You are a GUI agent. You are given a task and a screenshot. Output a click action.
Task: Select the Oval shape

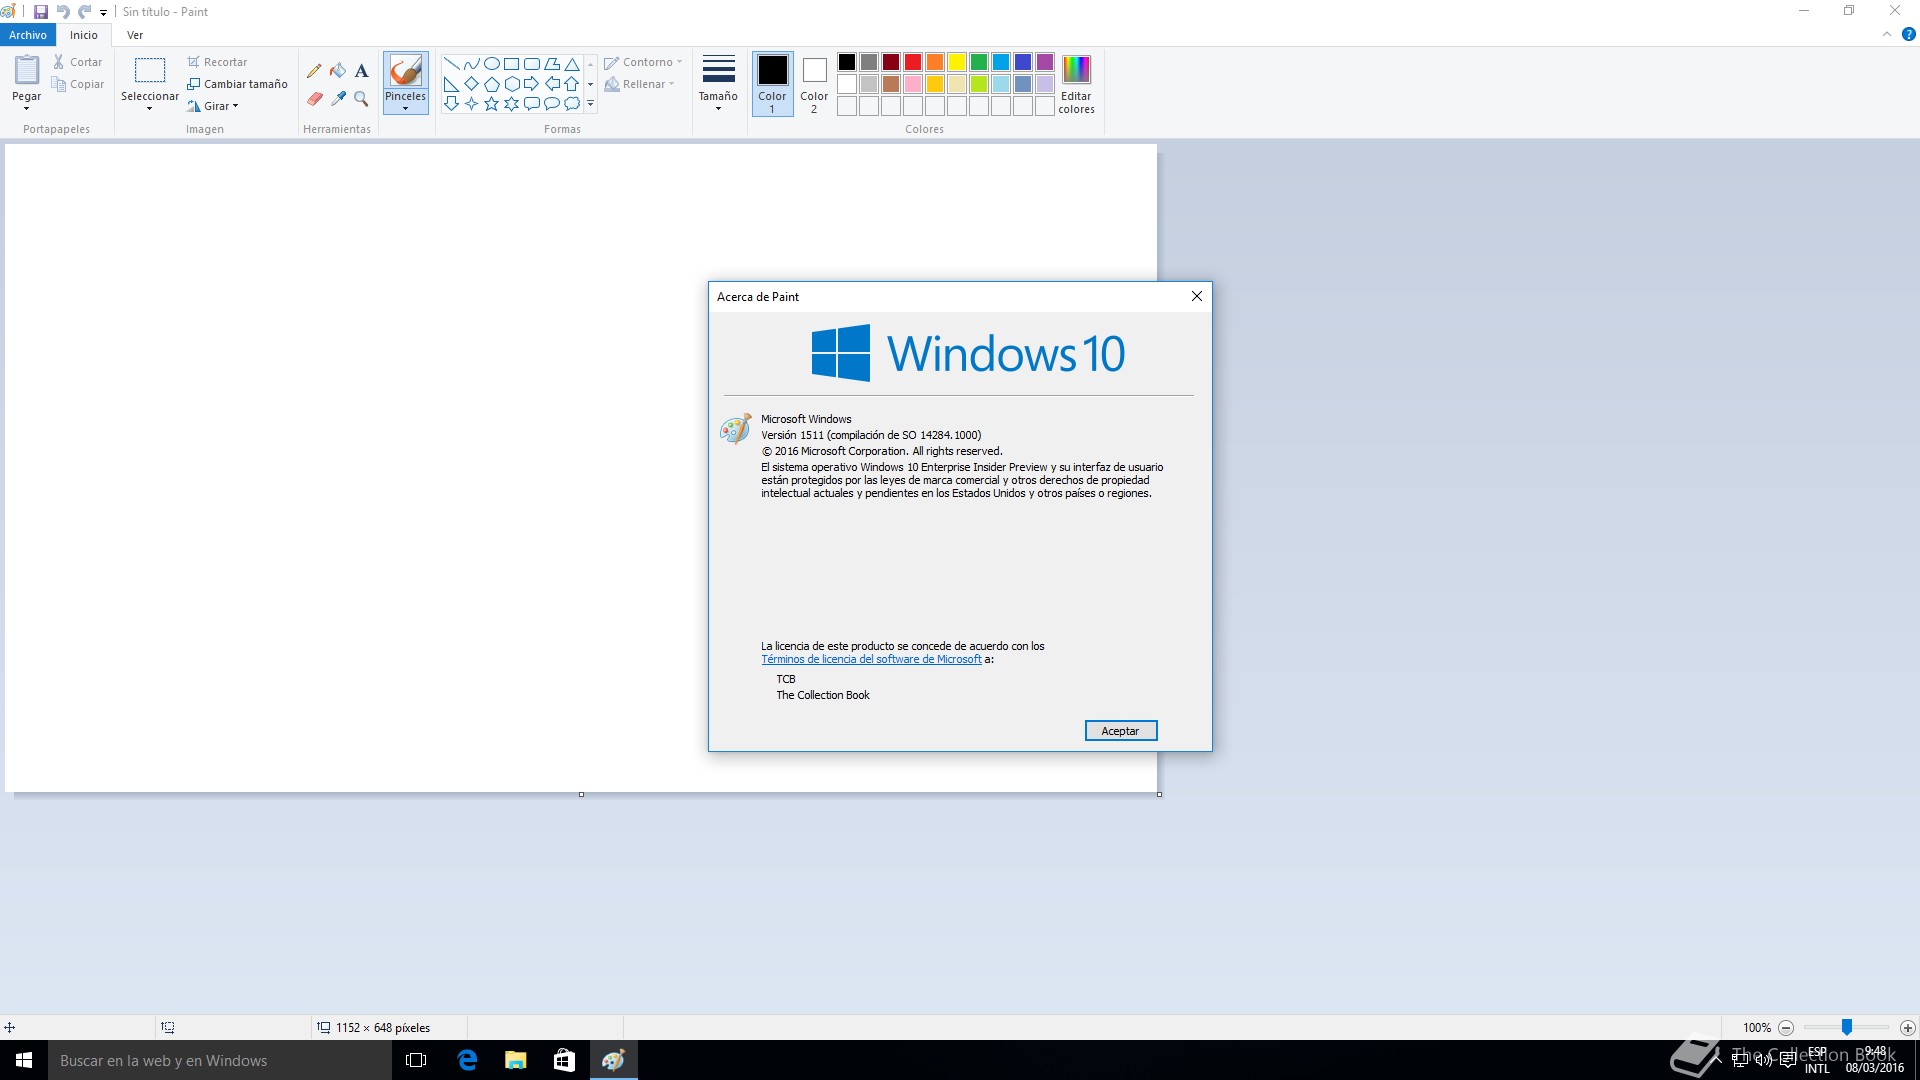click(x=491, y=64)
